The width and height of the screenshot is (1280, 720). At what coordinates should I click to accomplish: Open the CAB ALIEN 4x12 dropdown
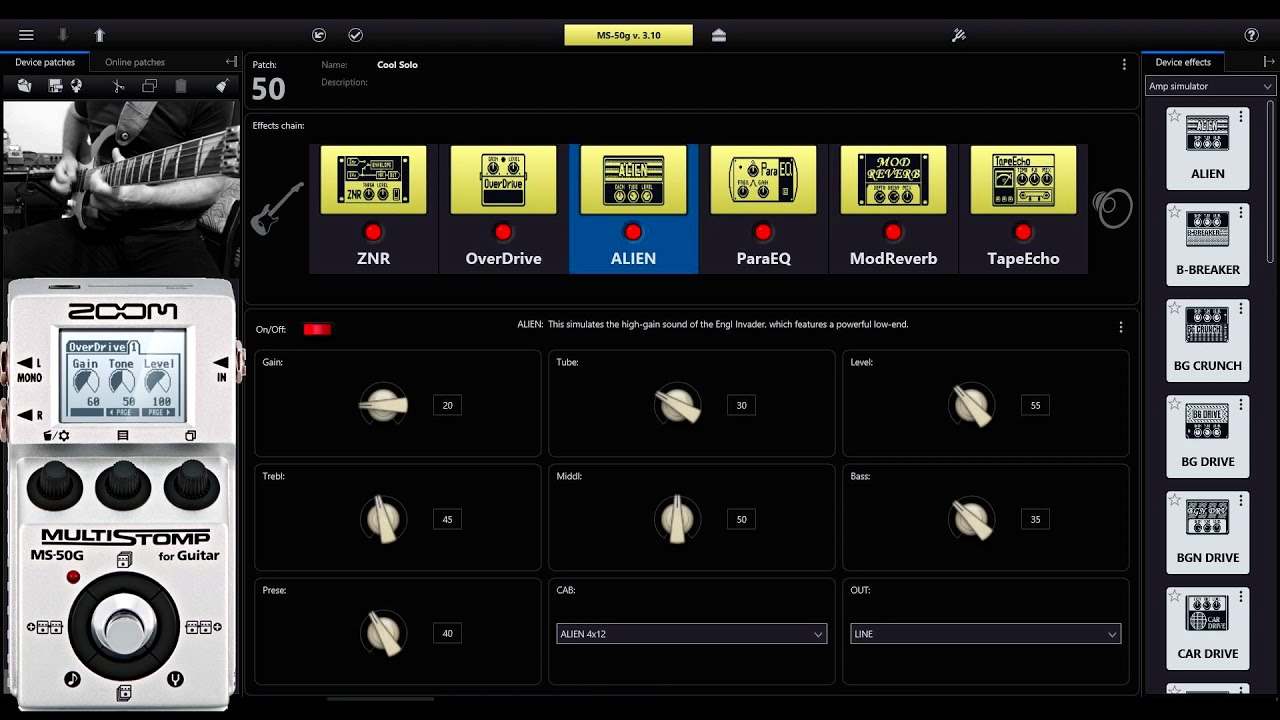coord(691,634)
